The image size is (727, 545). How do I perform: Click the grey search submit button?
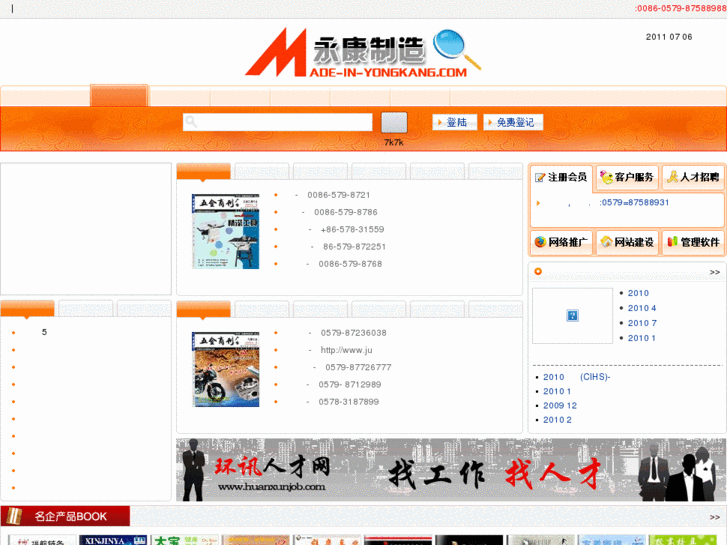pos(394,122)
